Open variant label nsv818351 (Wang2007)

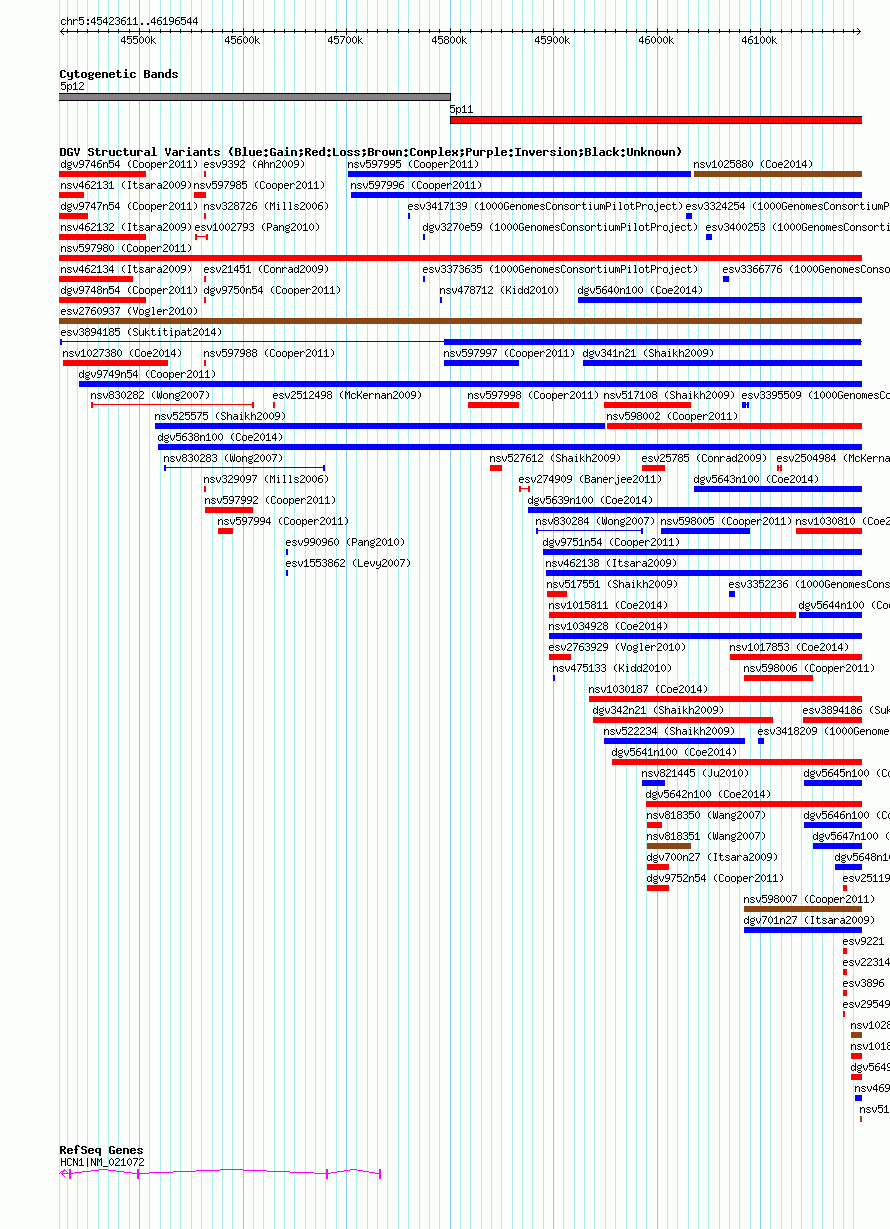(706, 836)
